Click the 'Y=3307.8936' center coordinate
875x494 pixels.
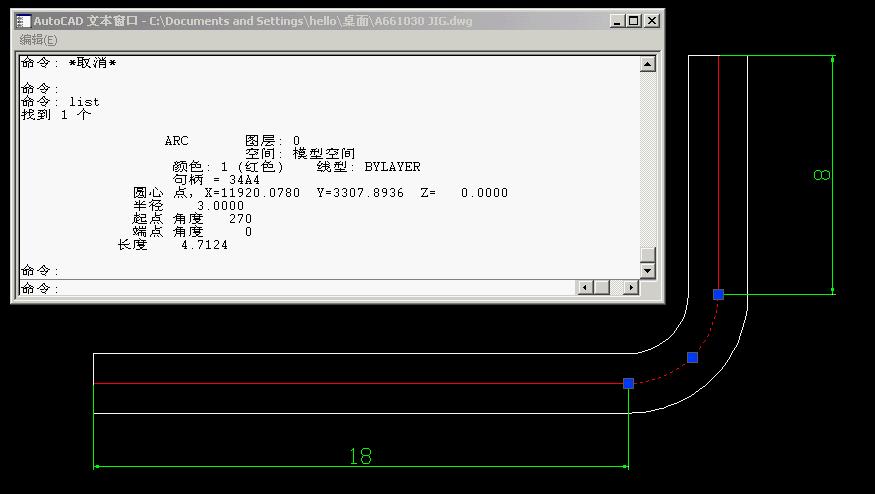click(x=360, y=193)
